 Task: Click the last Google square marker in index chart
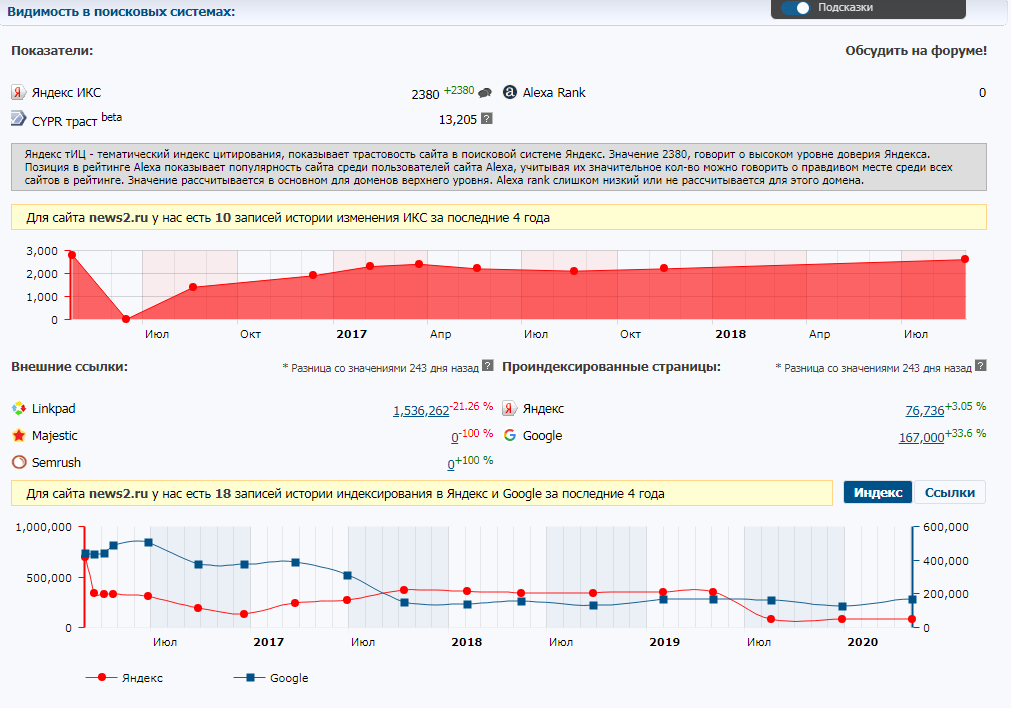(x=912, y=600)
